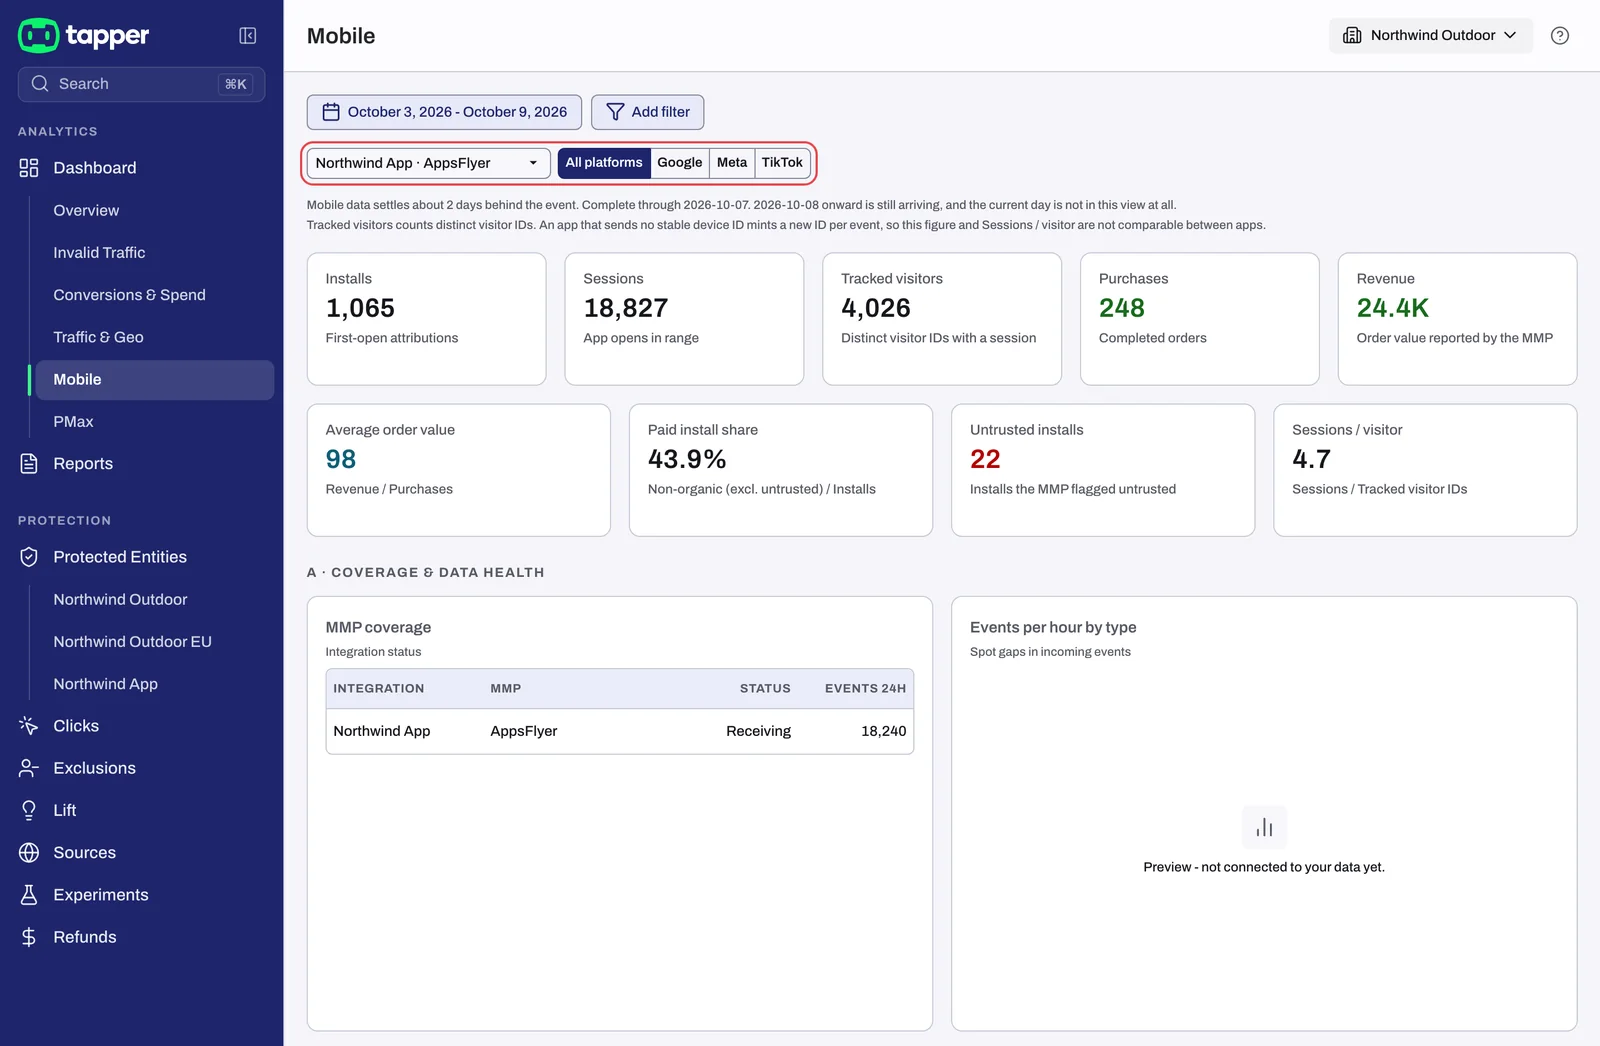This screenshot has height=1046, width=1600.
Task: Open the PMax sidebar item
Action: point(73,422)
